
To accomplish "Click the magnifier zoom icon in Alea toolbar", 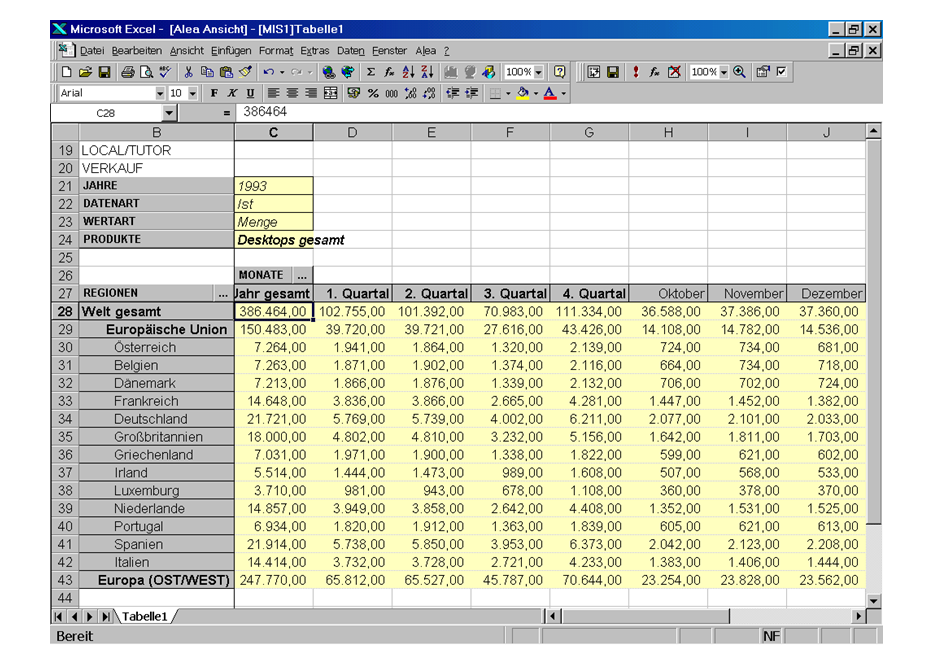I will (740, 72).
